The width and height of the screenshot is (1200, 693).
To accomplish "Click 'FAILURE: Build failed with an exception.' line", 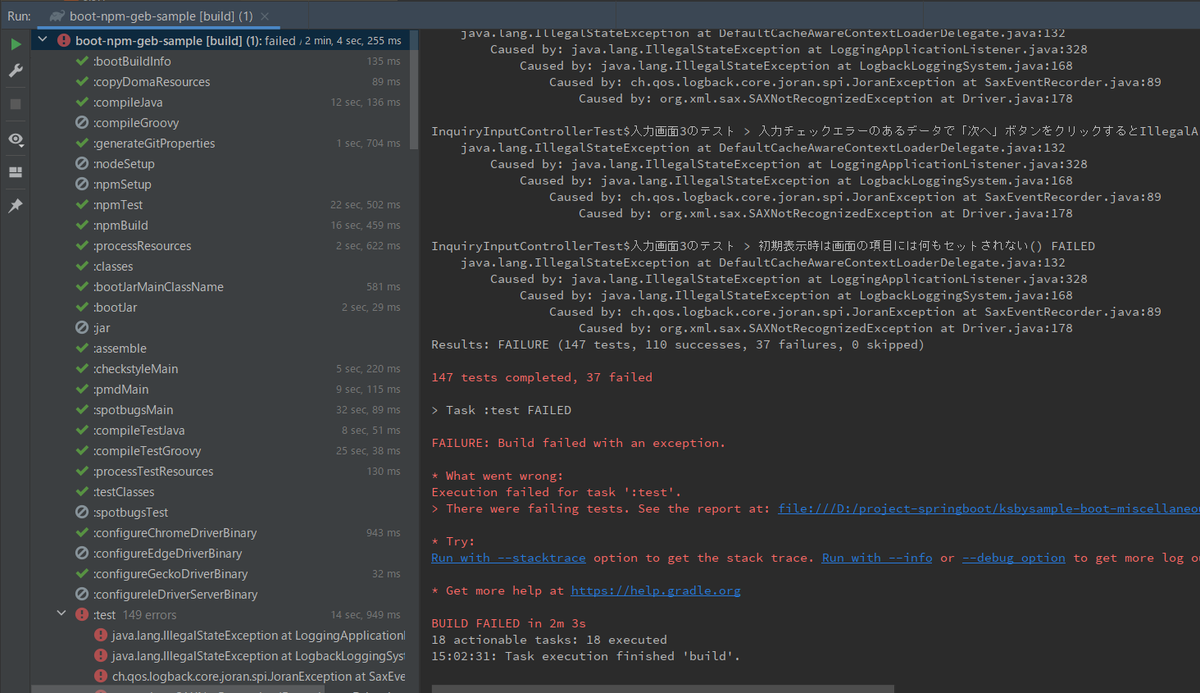I will click(578, 443).
